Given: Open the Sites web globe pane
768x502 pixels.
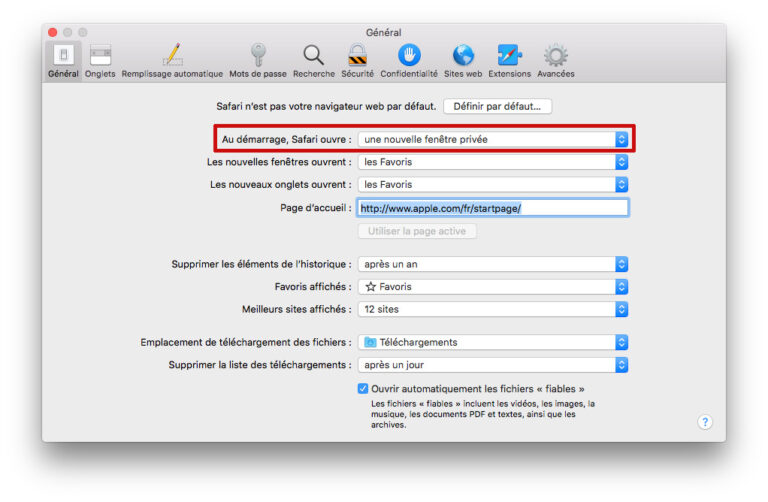Looking at the screenshot, I should coord(463,61).
